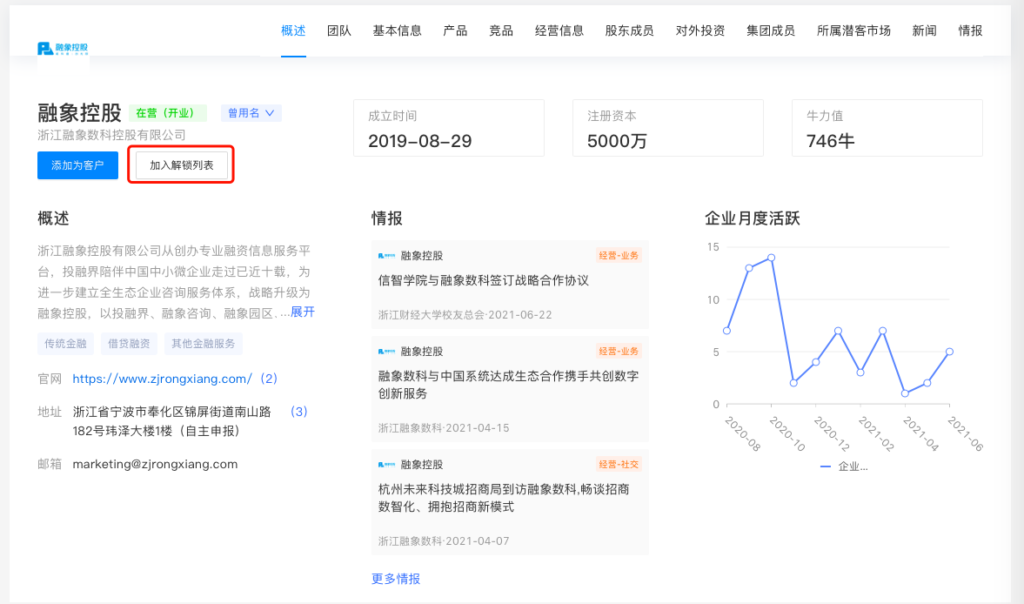Open the zjrongxiang.com website link
1024x604 pixels.
[x=162, y=379]
